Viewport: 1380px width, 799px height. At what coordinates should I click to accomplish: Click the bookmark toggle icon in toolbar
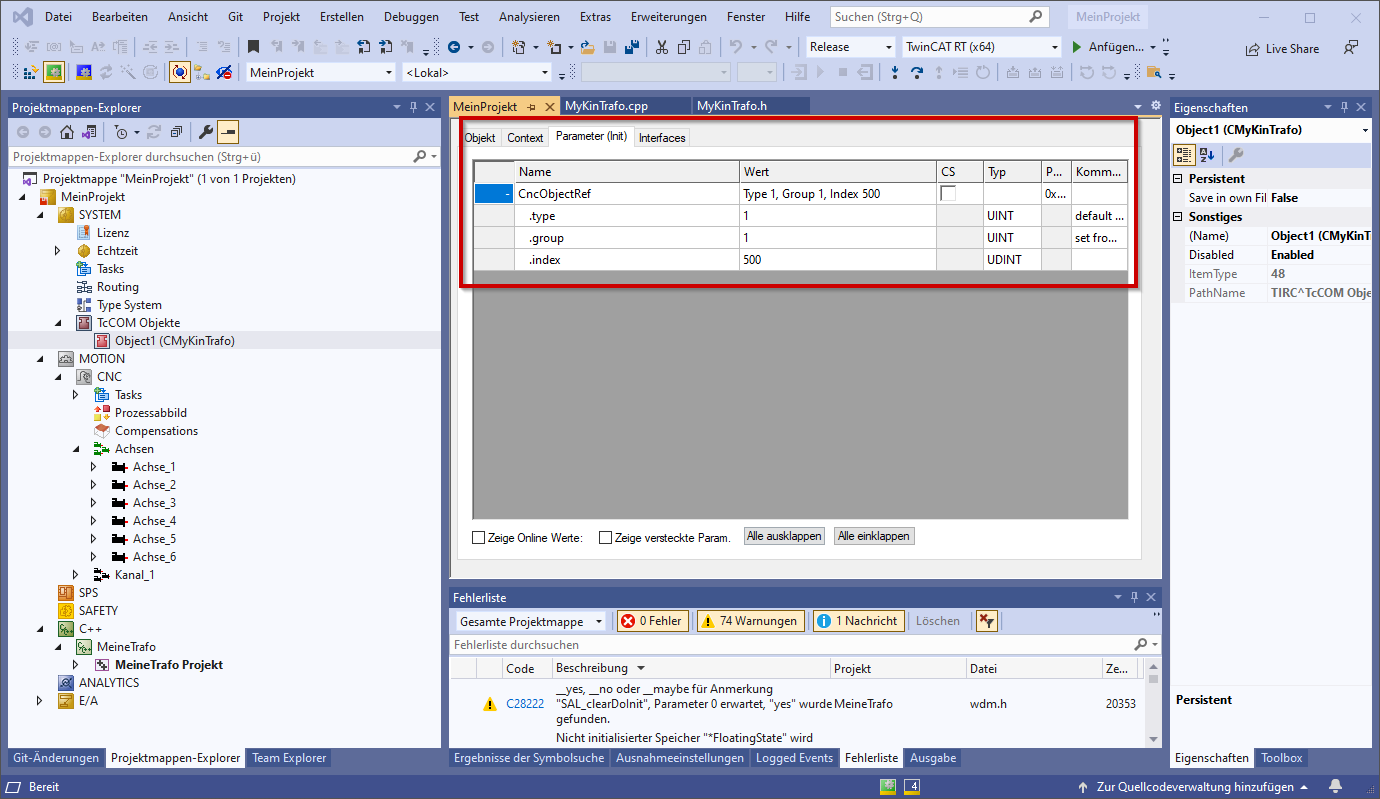[x=254, y=47]
